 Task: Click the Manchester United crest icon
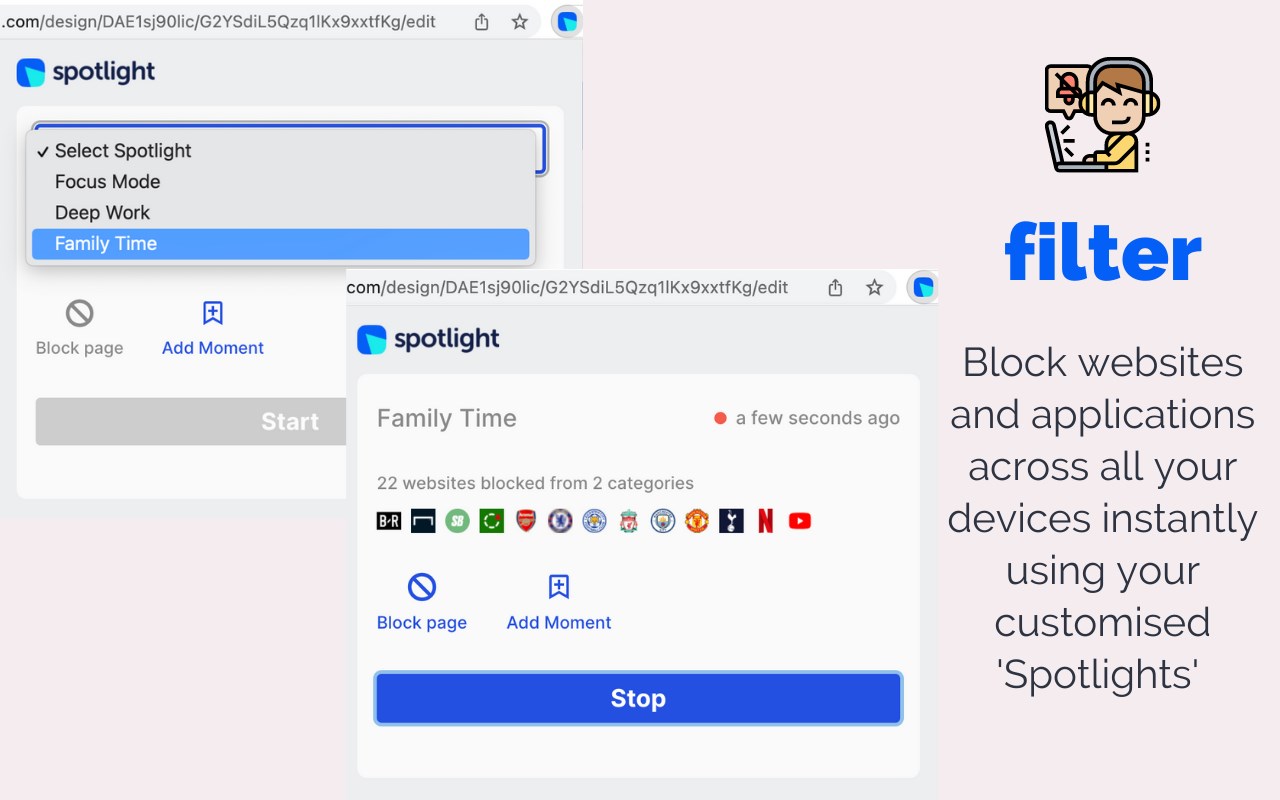697,521
